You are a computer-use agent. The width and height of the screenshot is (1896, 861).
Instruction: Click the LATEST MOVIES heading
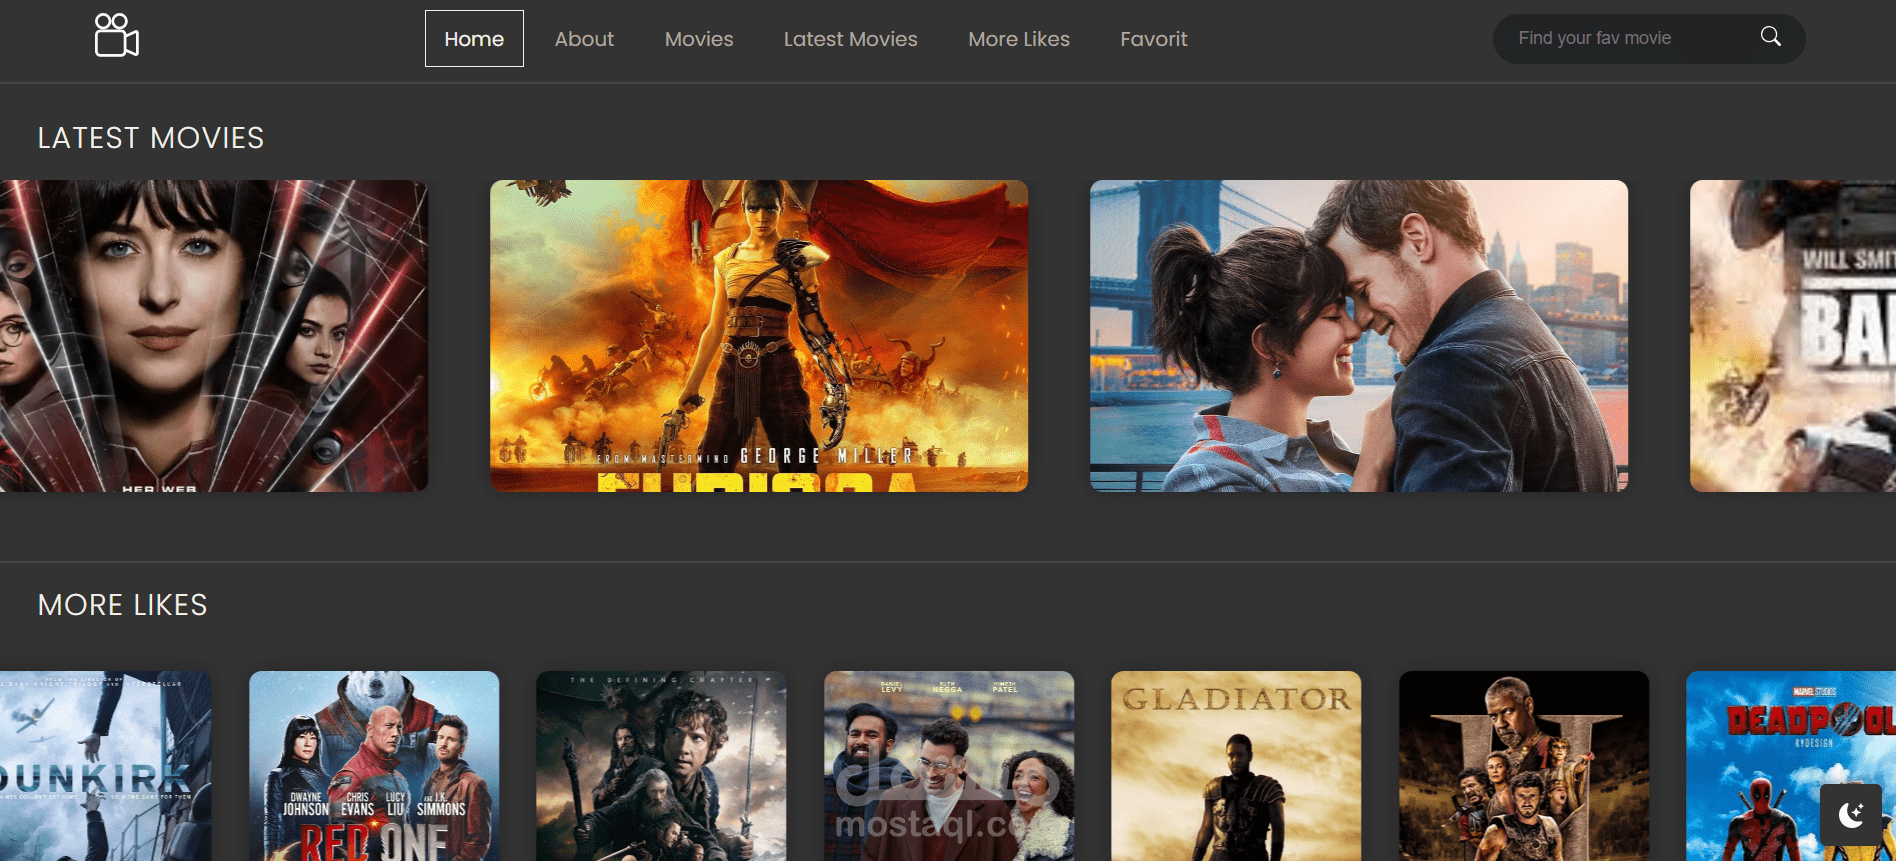(x=151, y=138)
